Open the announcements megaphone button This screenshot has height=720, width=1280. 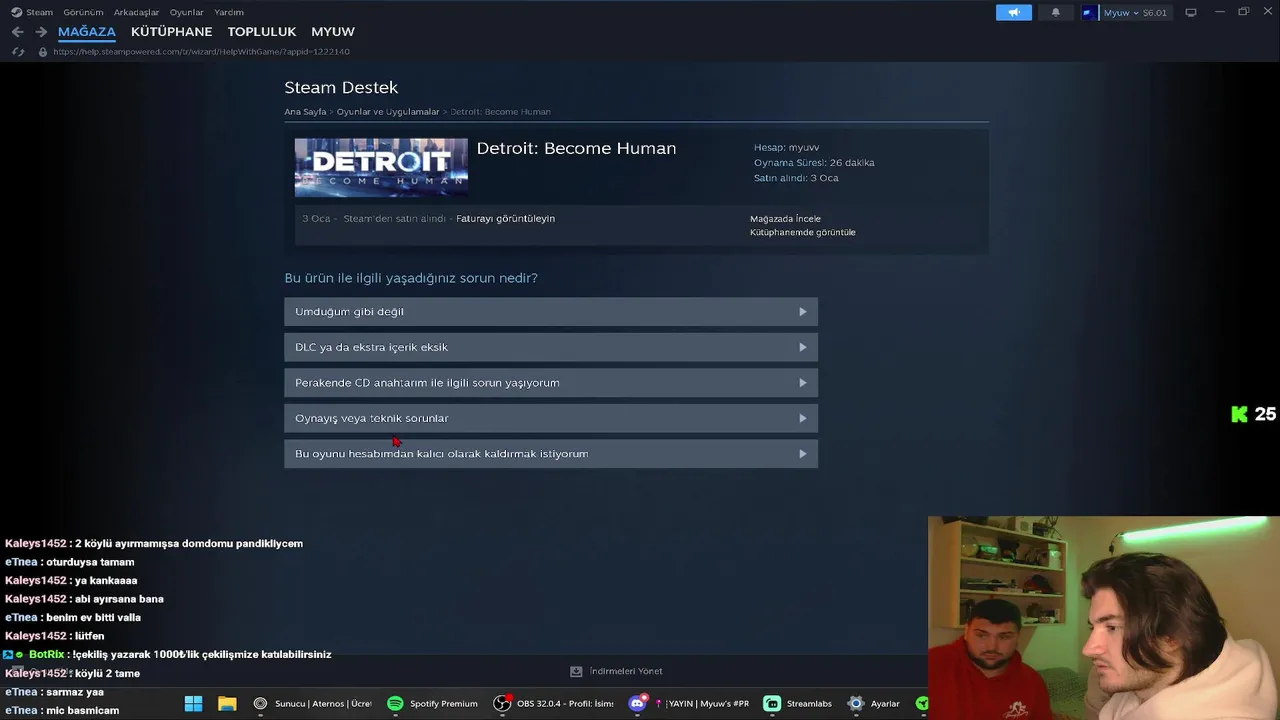[x=1013, y=12]
